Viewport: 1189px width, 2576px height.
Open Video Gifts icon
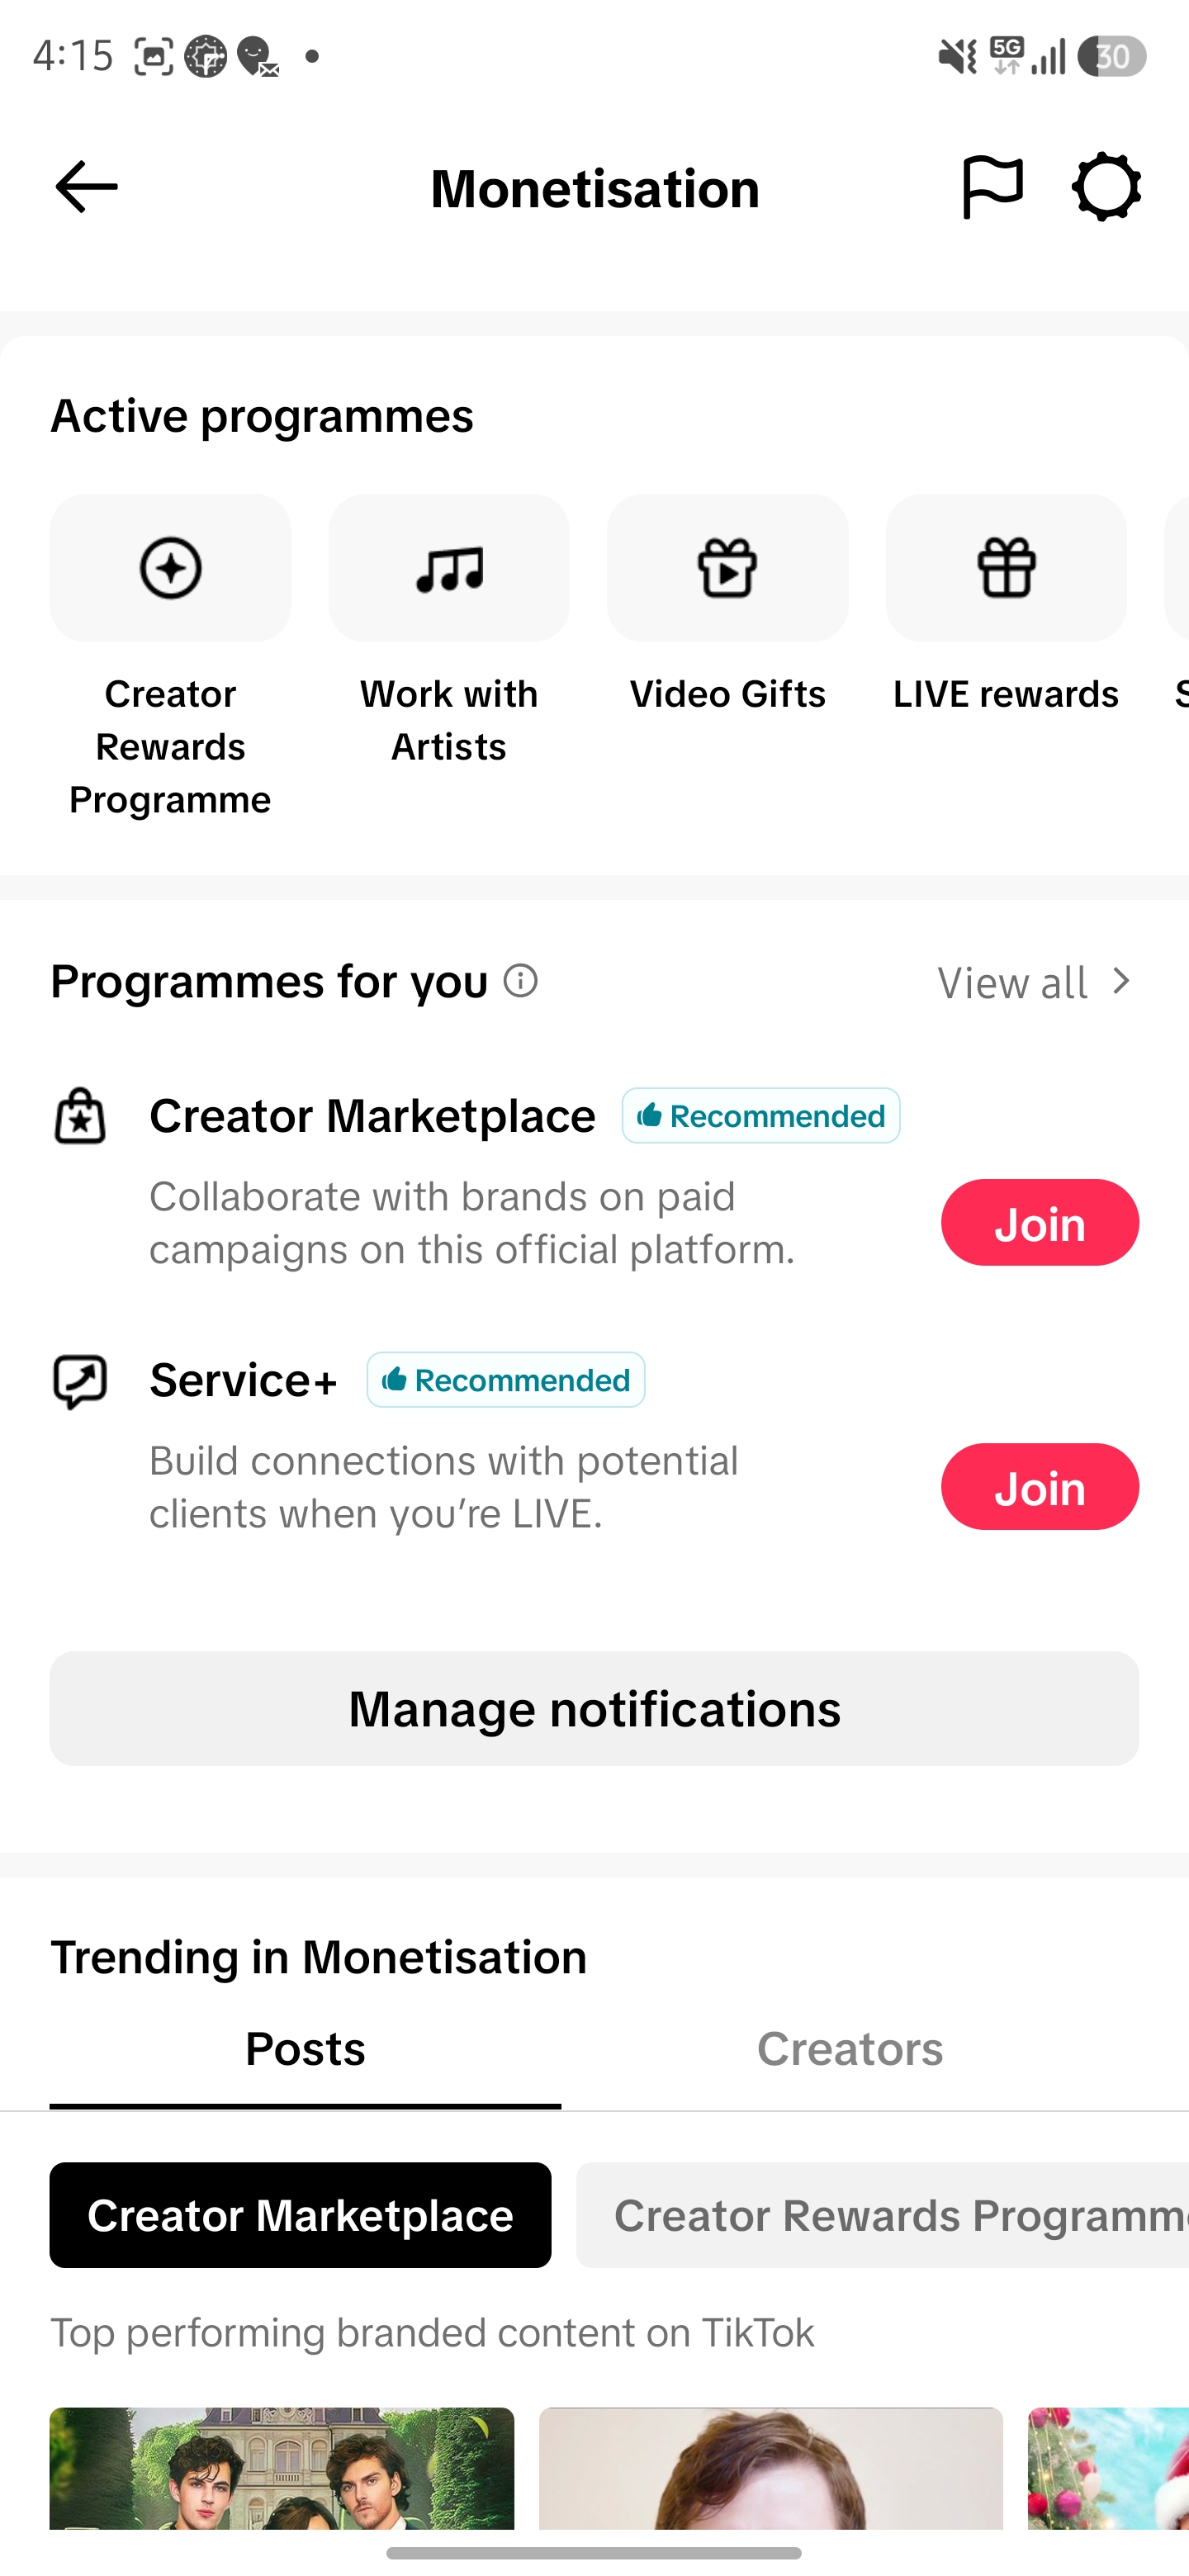click(x=727, y=568)
